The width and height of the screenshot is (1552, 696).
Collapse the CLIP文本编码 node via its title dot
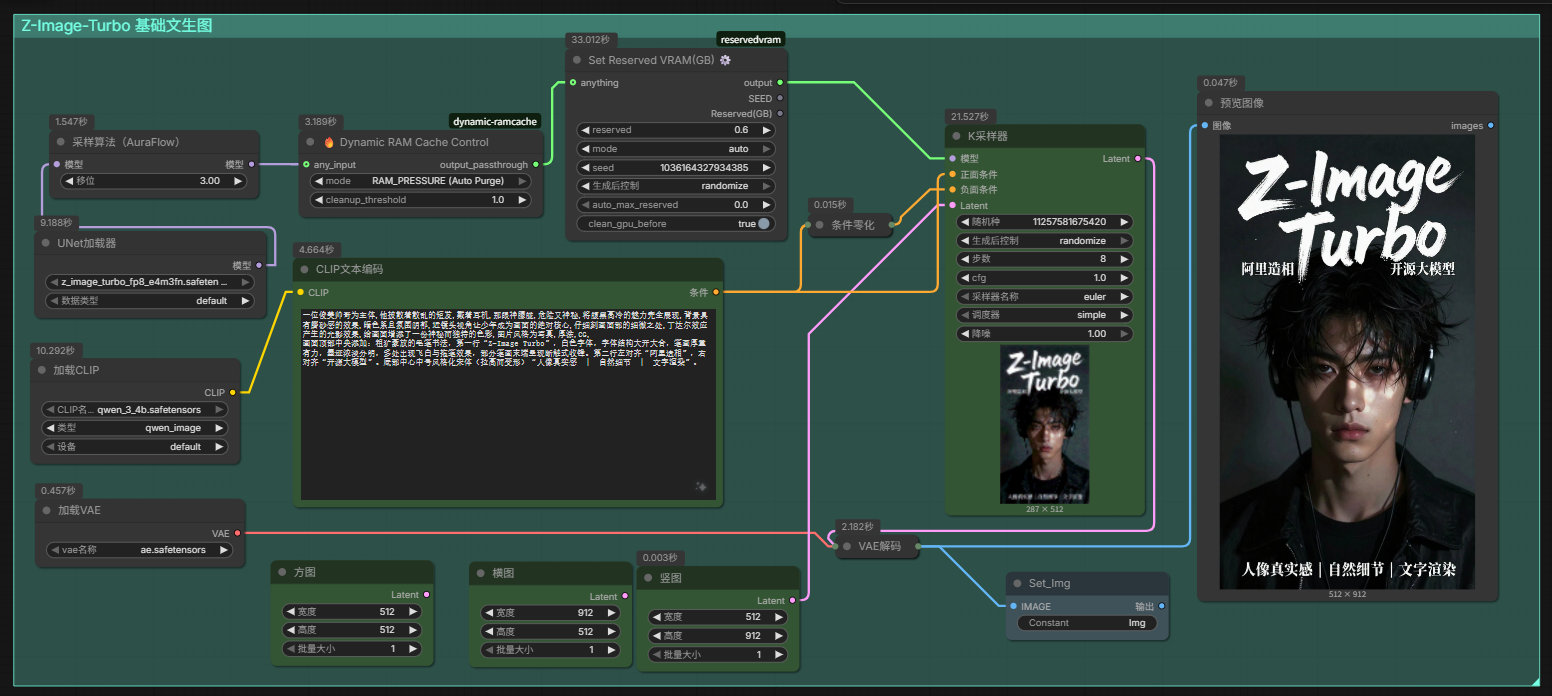point(304,269)
